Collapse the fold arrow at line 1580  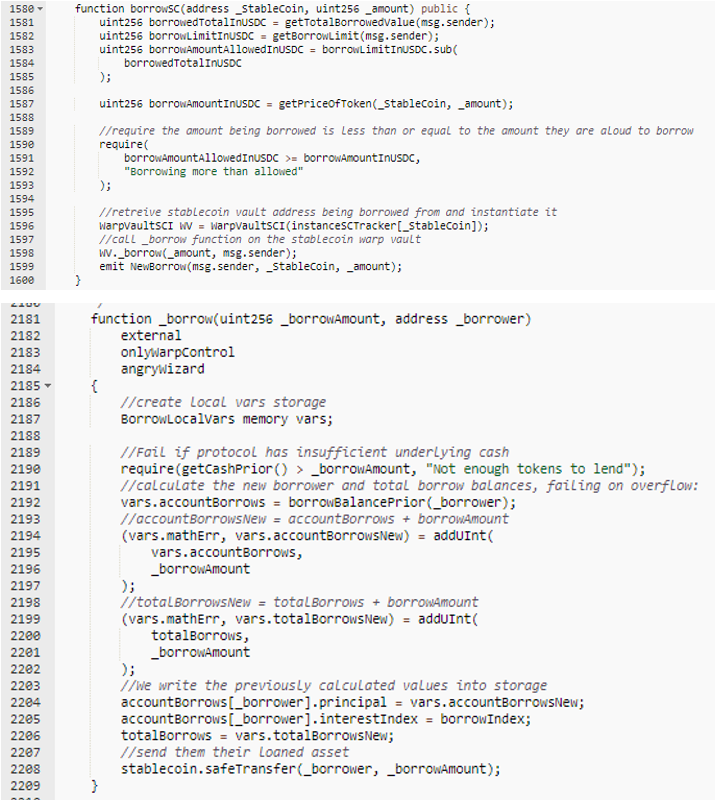[40, 9]
